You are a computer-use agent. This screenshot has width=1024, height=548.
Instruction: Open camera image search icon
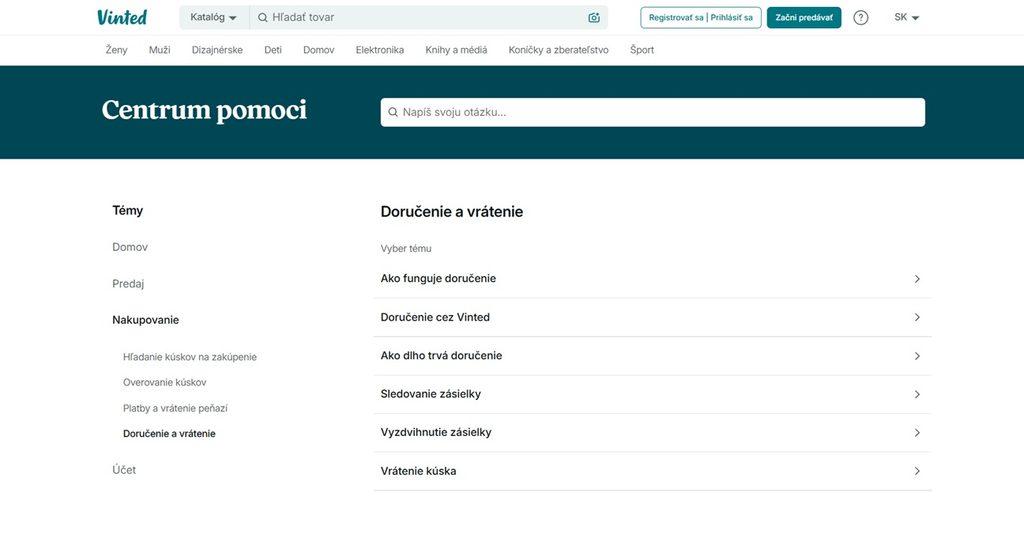pos(594,18)
